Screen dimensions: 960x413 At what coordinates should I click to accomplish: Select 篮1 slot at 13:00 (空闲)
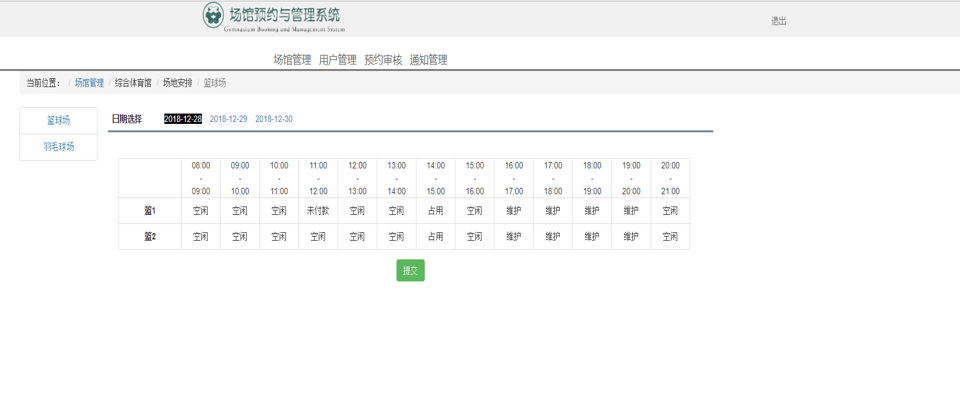[x=397, y=210]
